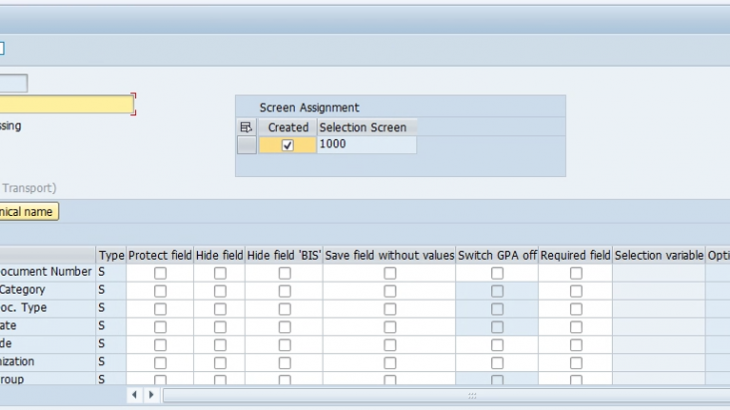Click Selection variable cell for Document Number
Viewport: 730px width, 410px height.
pos(659,273)
